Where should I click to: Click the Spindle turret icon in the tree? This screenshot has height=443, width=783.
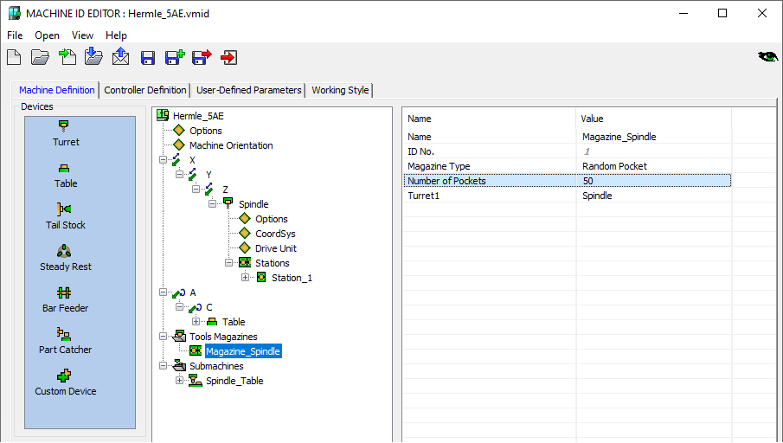(x=228, y=203)
